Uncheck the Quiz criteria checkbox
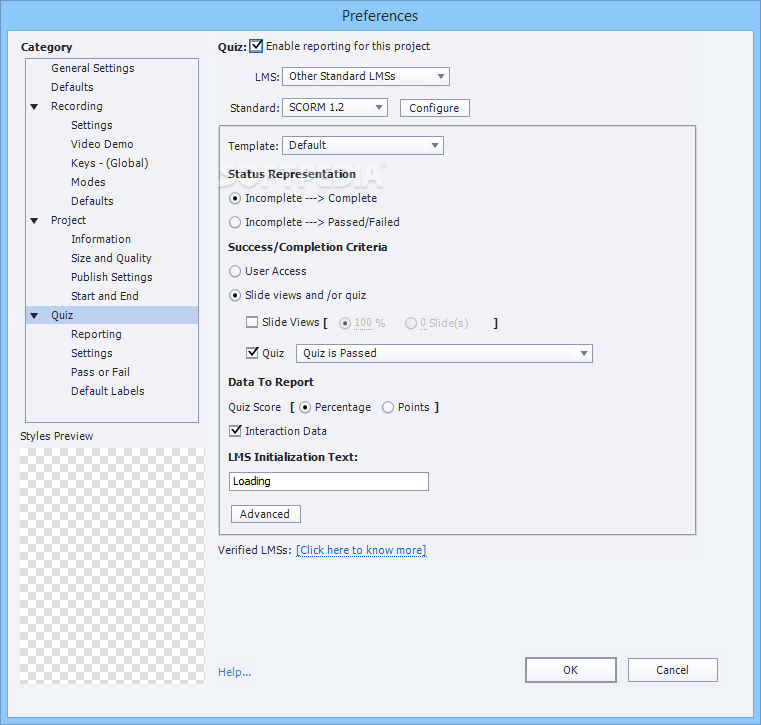Screen dimensions: 761x725 click(252, 352)
